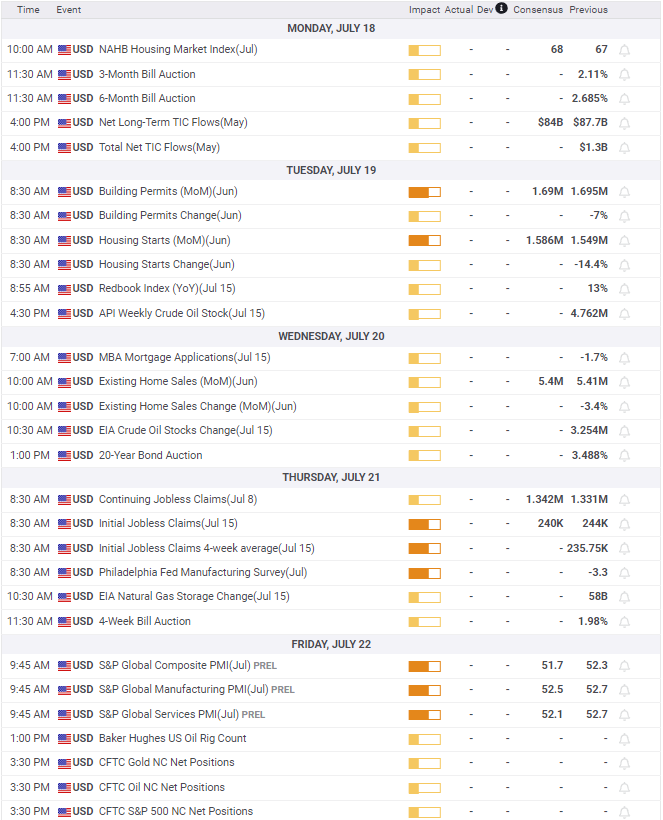Click bell icon for 20-Year Bond Auction
663x820 pixels.
pos(624,455)
